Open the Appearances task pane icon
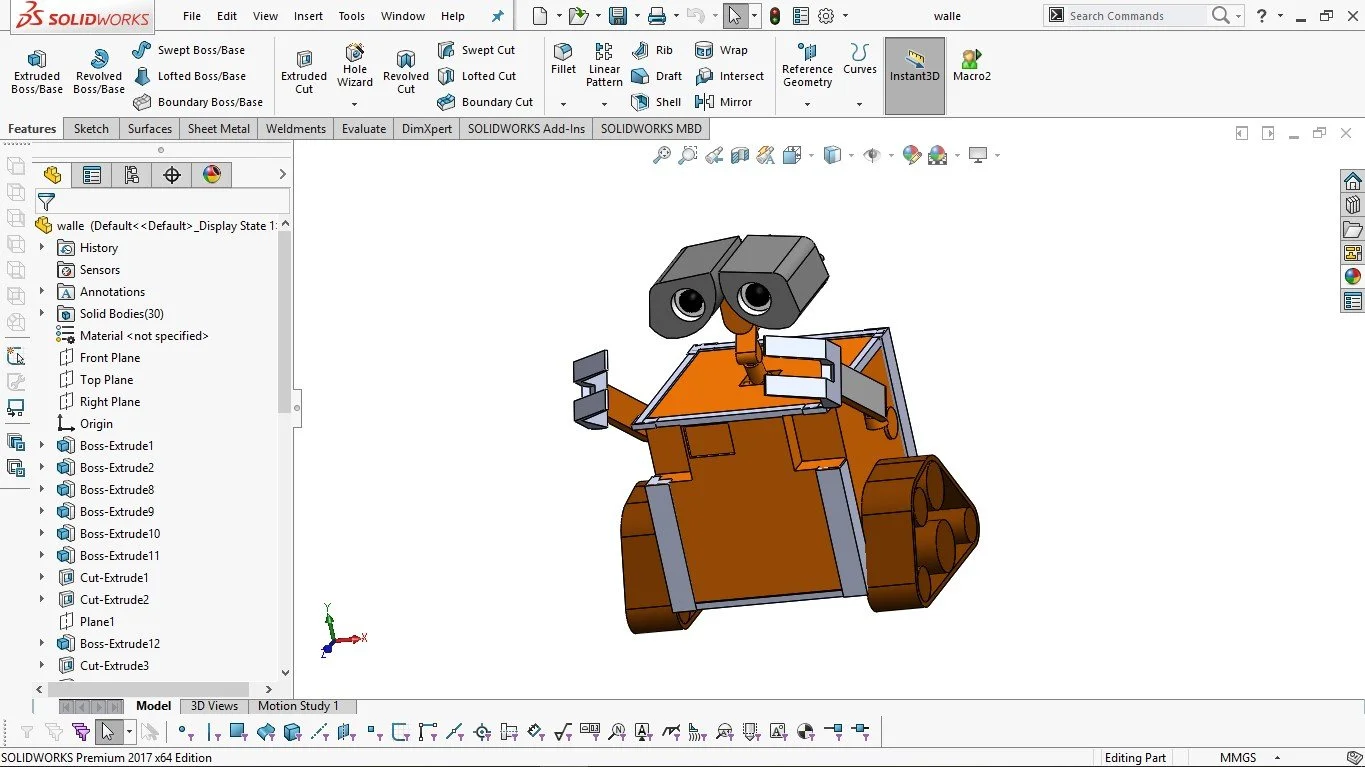1365x767 pixels. point(1353,277)
